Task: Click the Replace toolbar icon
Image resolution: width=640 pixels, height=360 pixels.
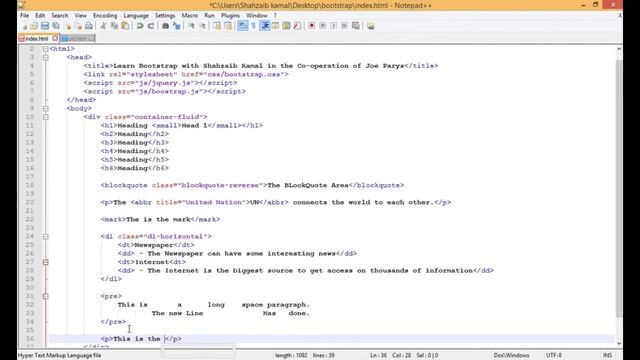Action: tap(176, 26)
